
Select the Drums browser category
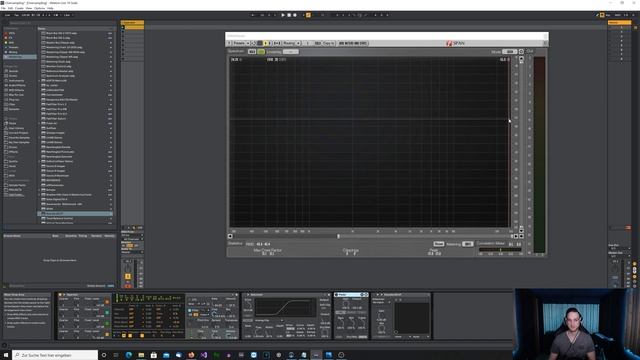point(13,76)
